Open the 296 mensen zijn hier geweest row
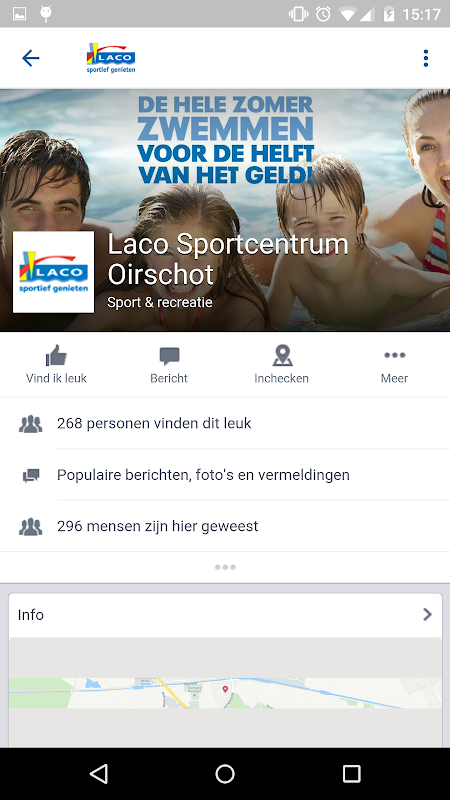The image size is (450, 800). [x=225, y=526]
